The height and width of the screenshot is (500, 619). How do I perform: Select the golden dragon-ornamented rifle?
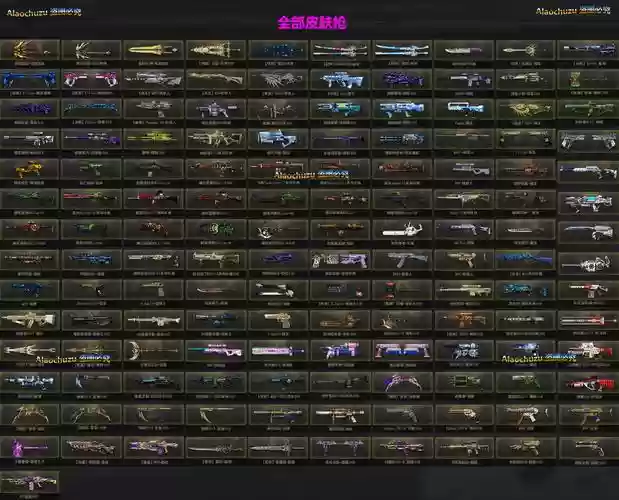pos(525,109)
